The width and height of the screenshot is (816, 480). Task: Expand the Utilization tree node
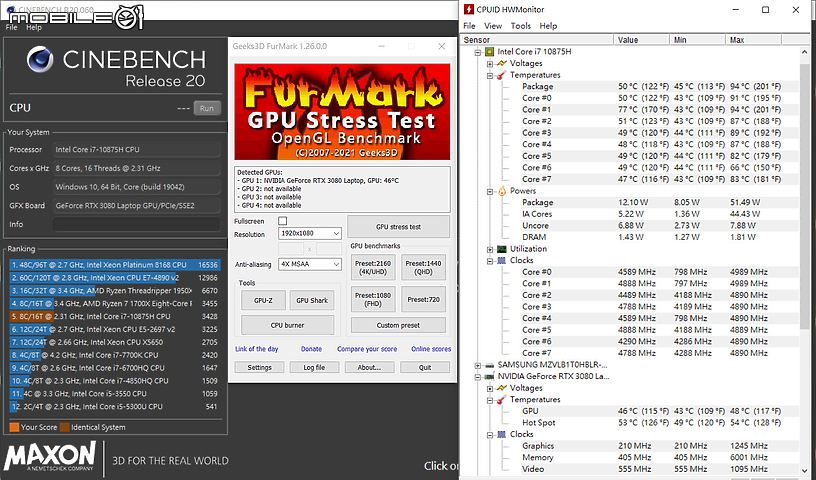tap(490, 249)
